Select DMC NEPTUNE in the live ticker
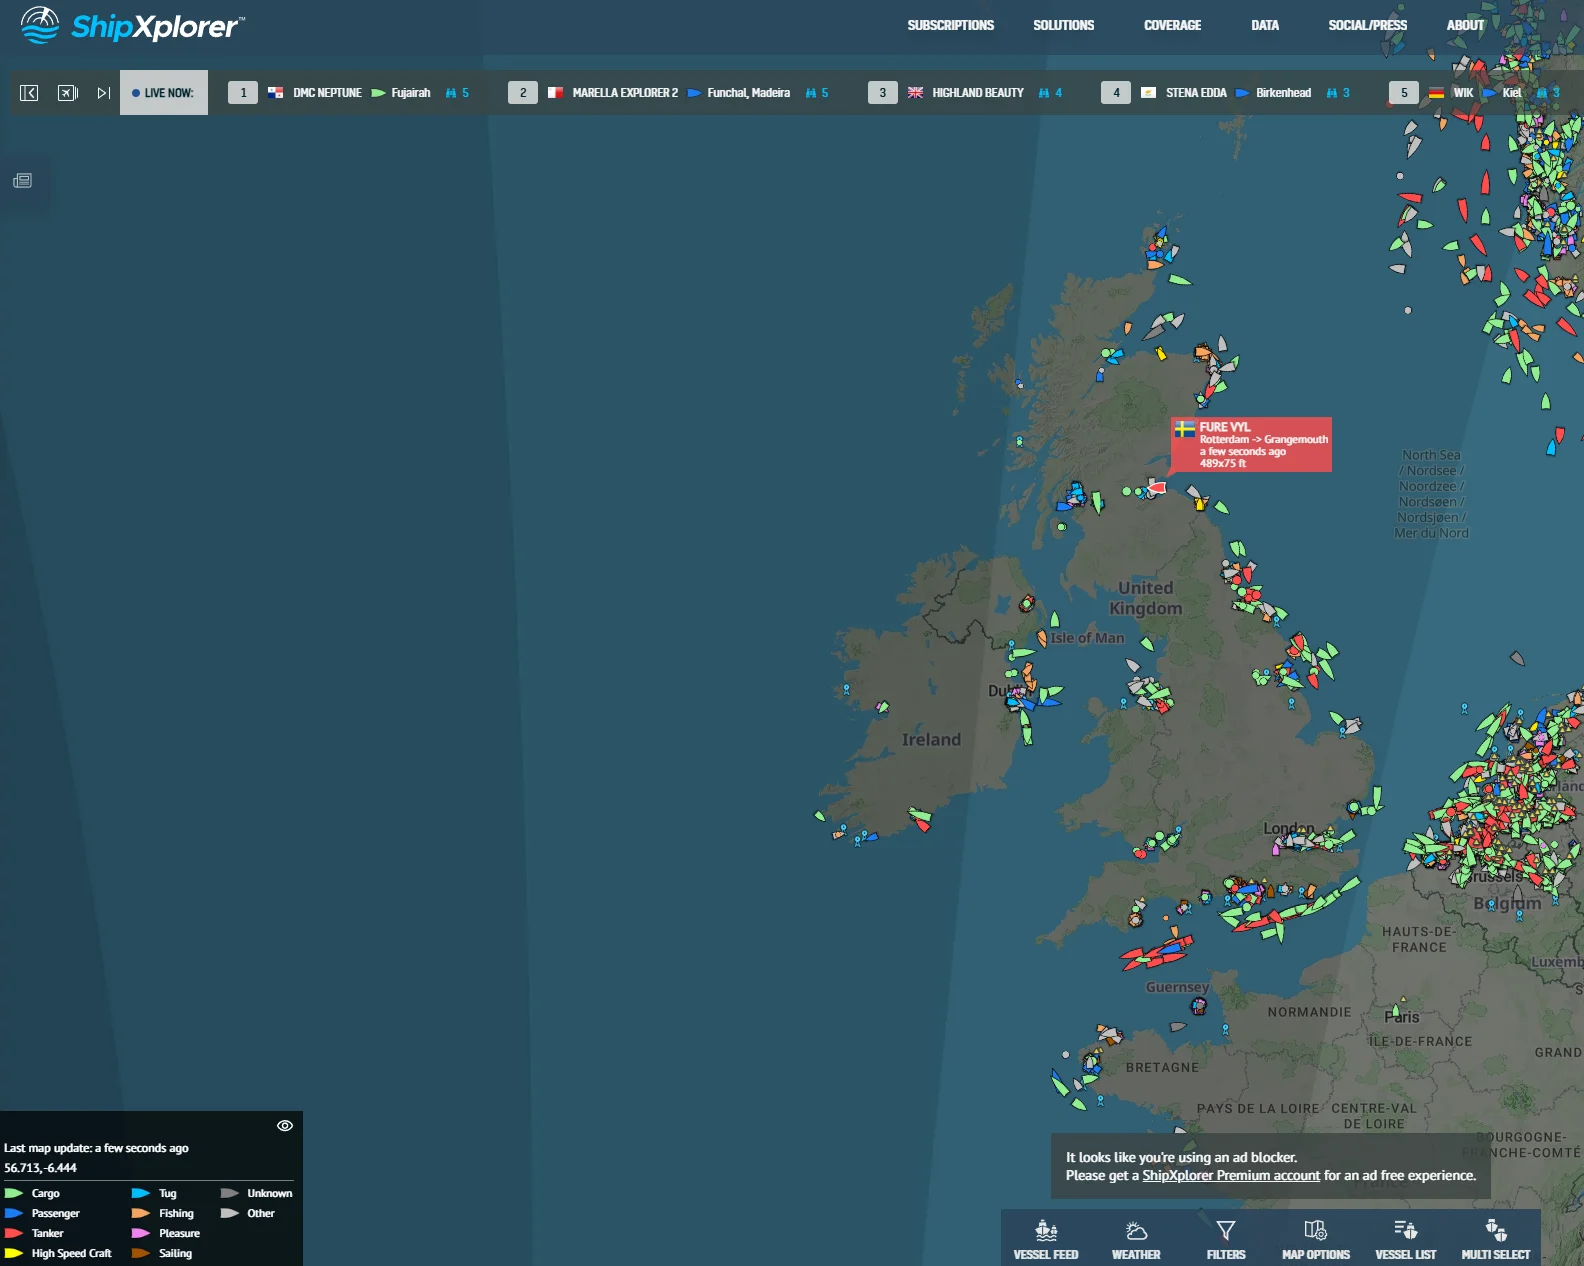1584x1266 pixels. (x=327, y=93)
